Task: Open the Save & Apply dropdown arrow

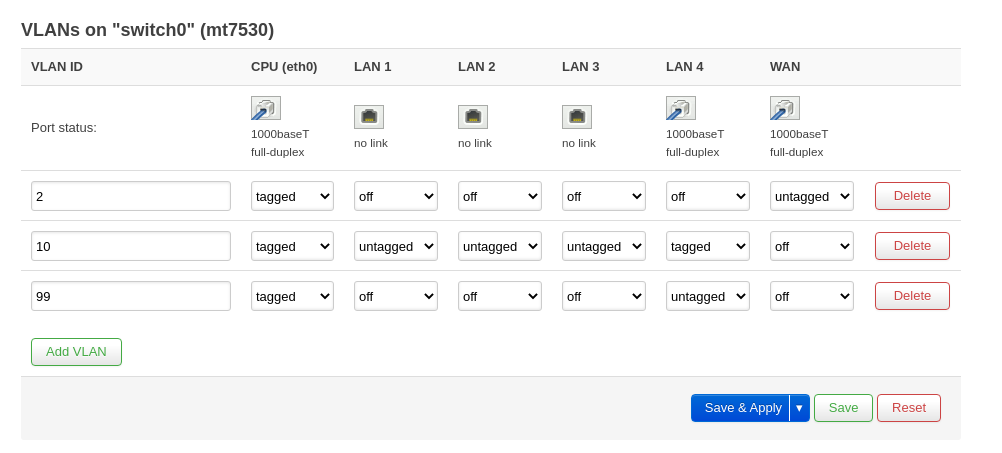Action: (x=799, y=408)
